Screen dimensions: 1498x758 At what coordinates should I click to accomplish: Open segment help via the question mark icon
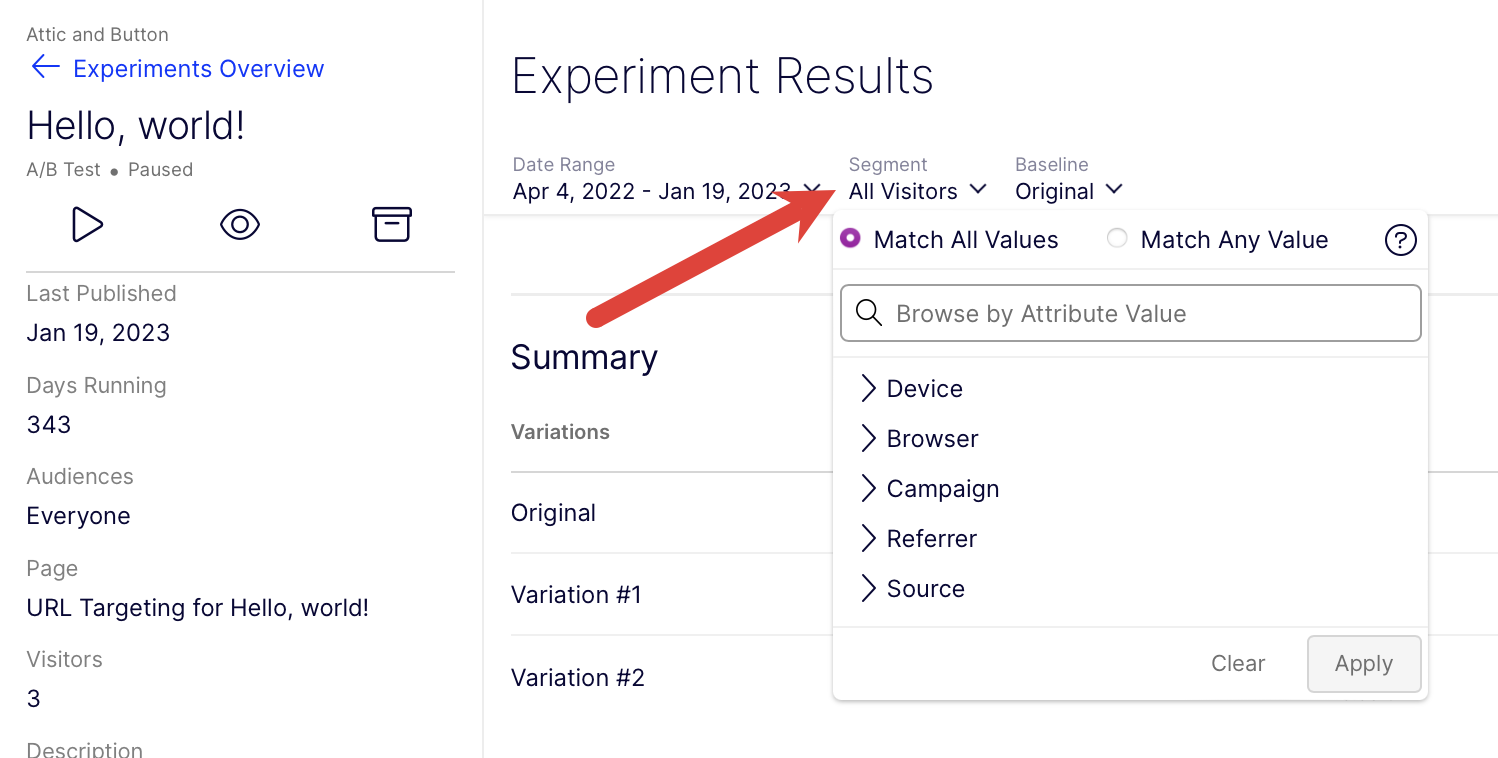[1400, 240]
